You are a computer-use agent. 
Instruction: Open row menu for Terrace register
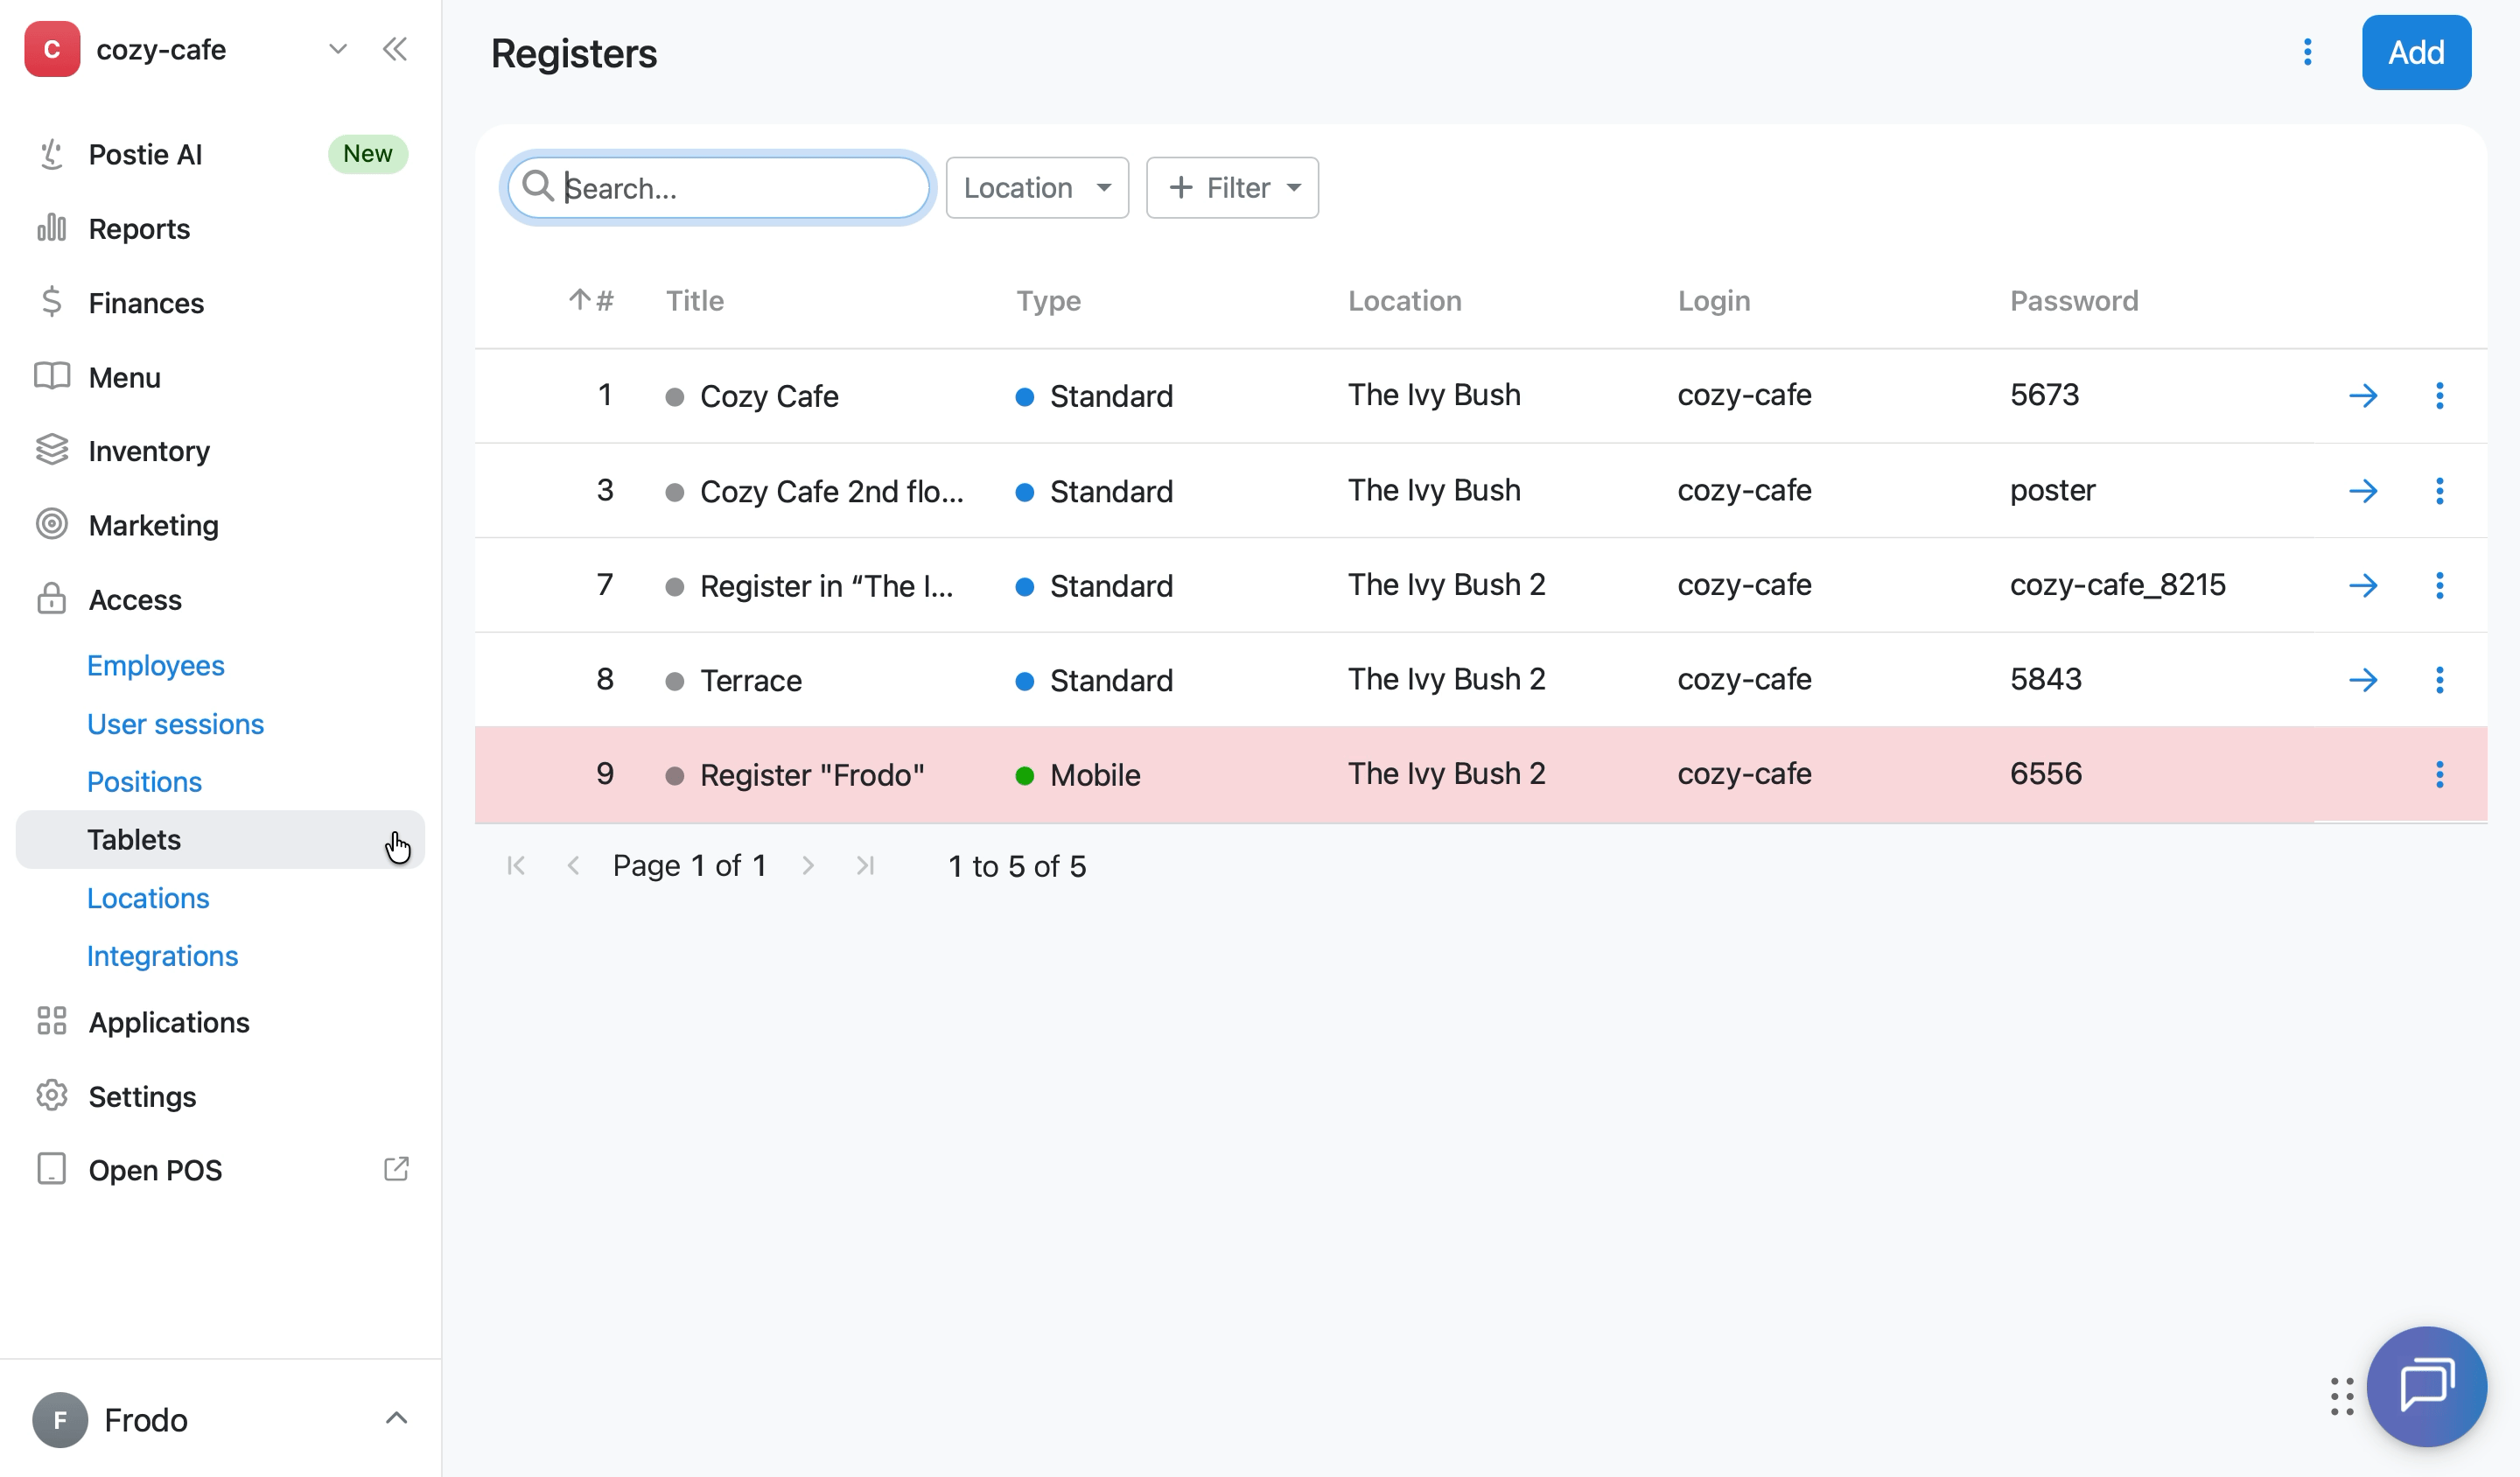2439,680
